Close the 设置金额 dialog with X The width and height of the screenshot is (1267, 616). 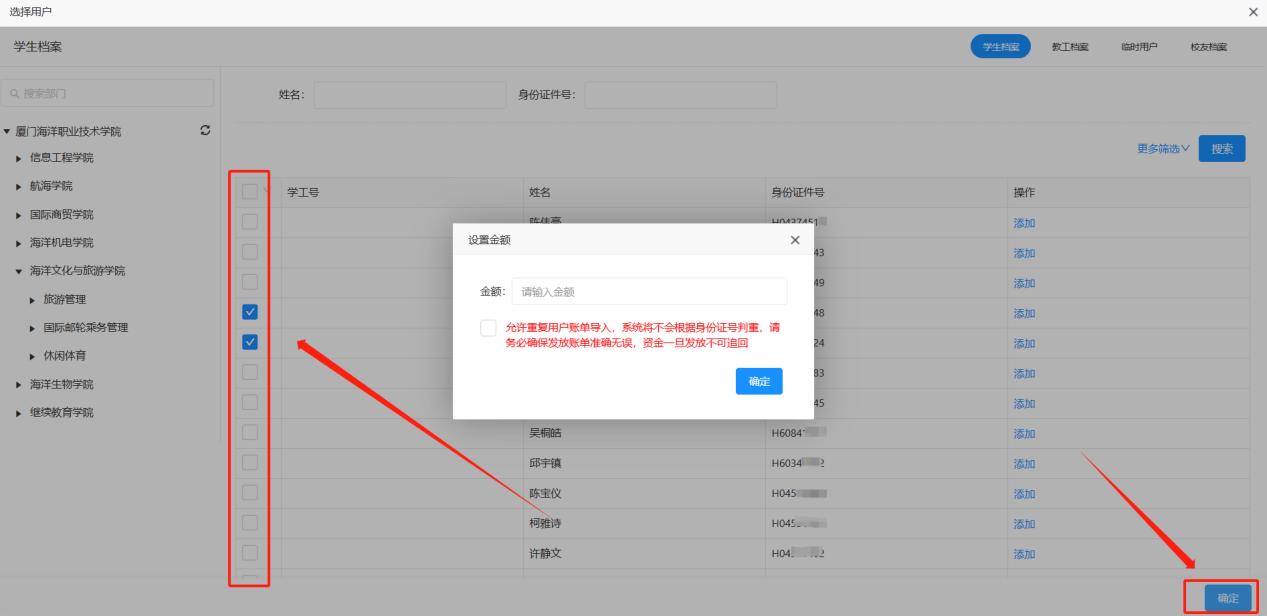click(795, 240)
